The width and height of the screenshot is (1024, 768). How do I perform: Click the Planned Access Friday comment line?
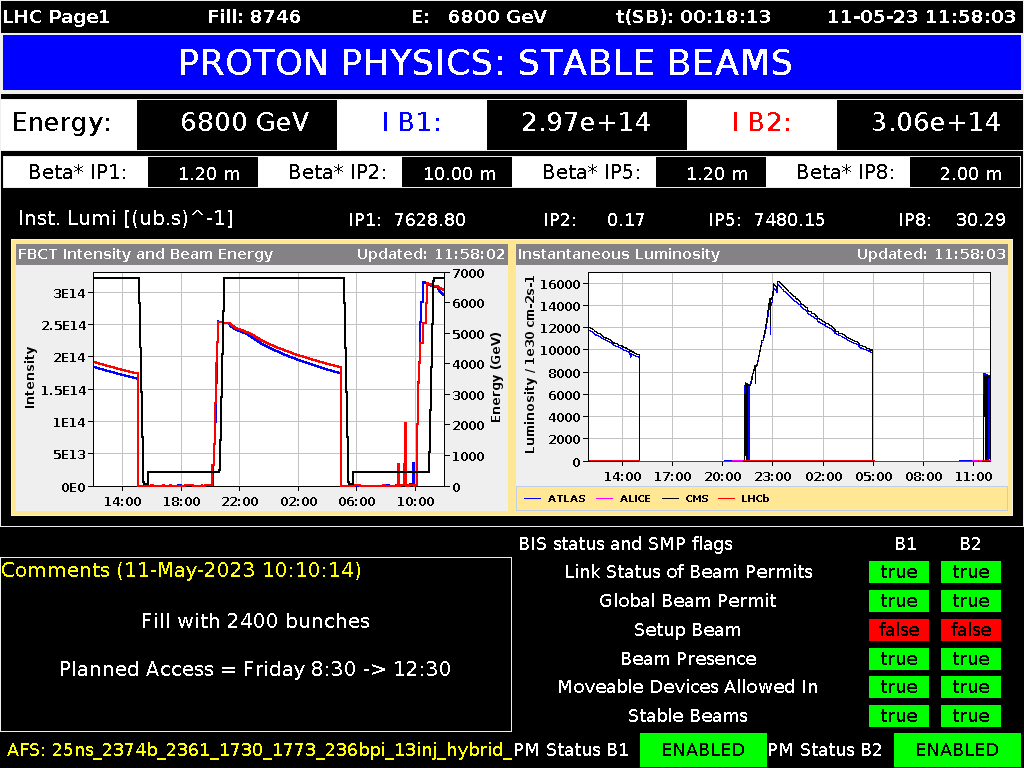click(x=255, y=669)
